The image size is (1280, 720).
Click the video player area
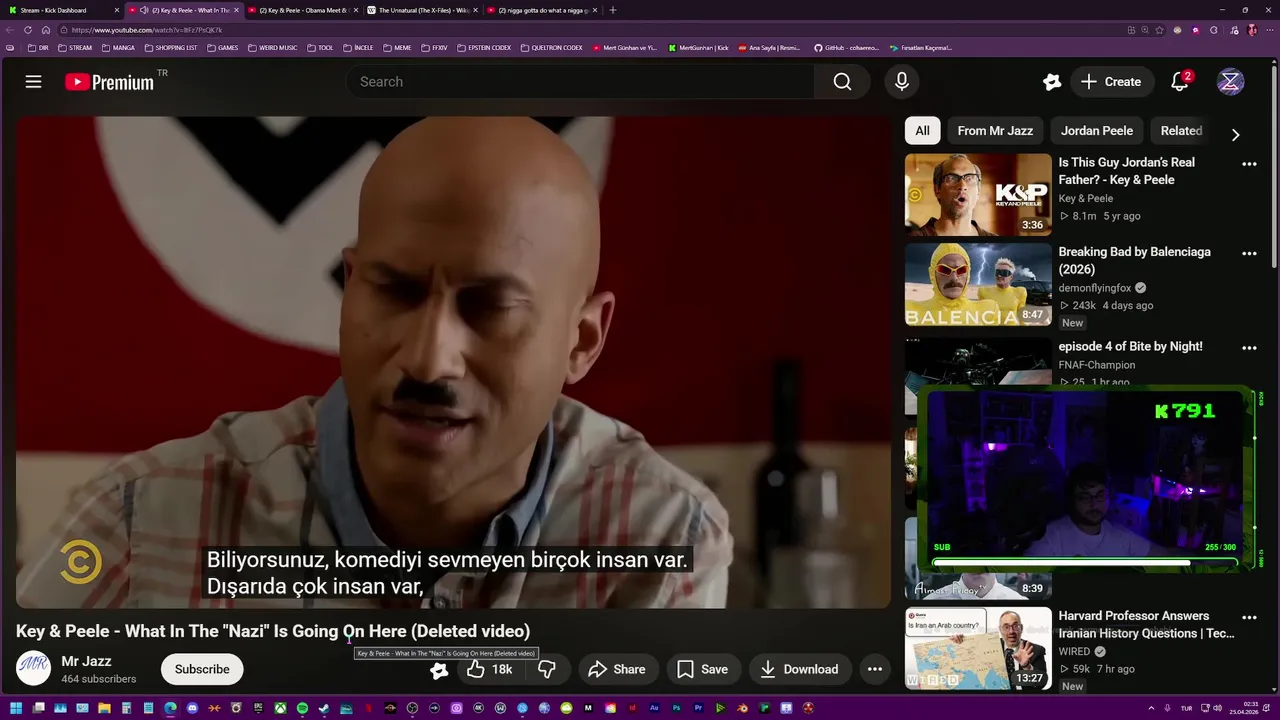[453, 362]
